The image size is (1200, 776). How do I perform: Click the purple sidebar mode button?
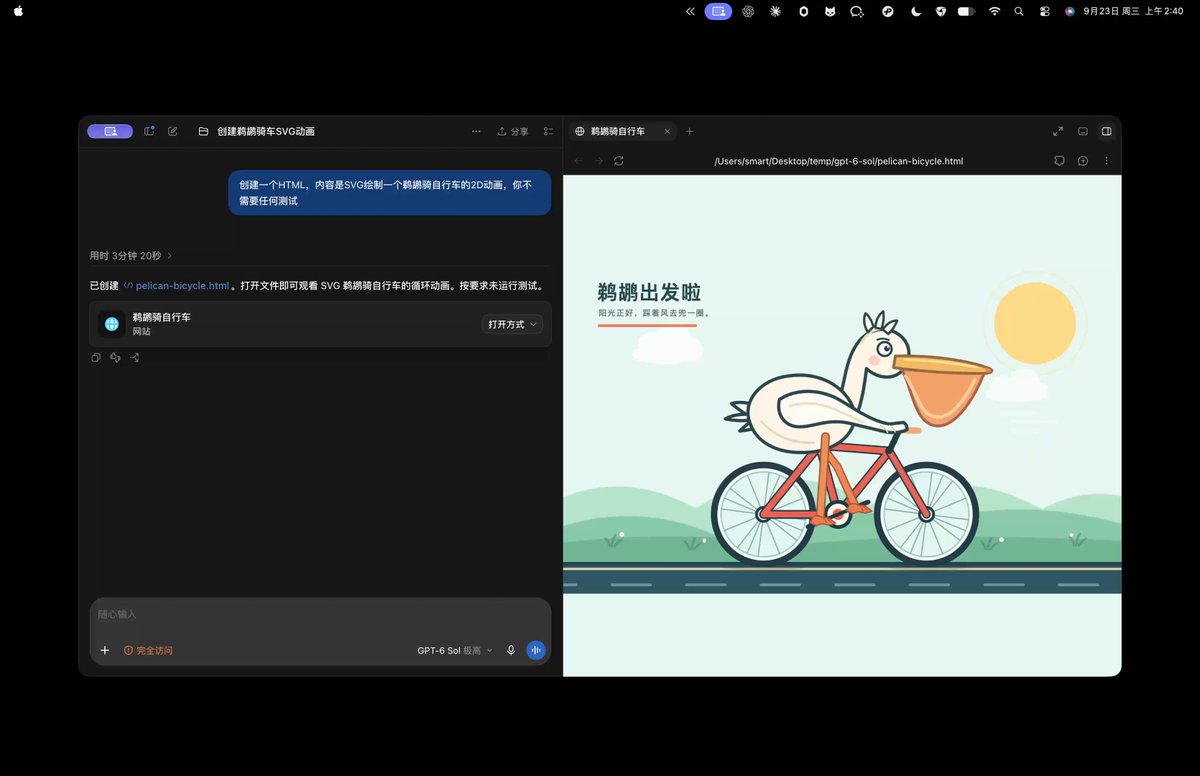(110, 131)
